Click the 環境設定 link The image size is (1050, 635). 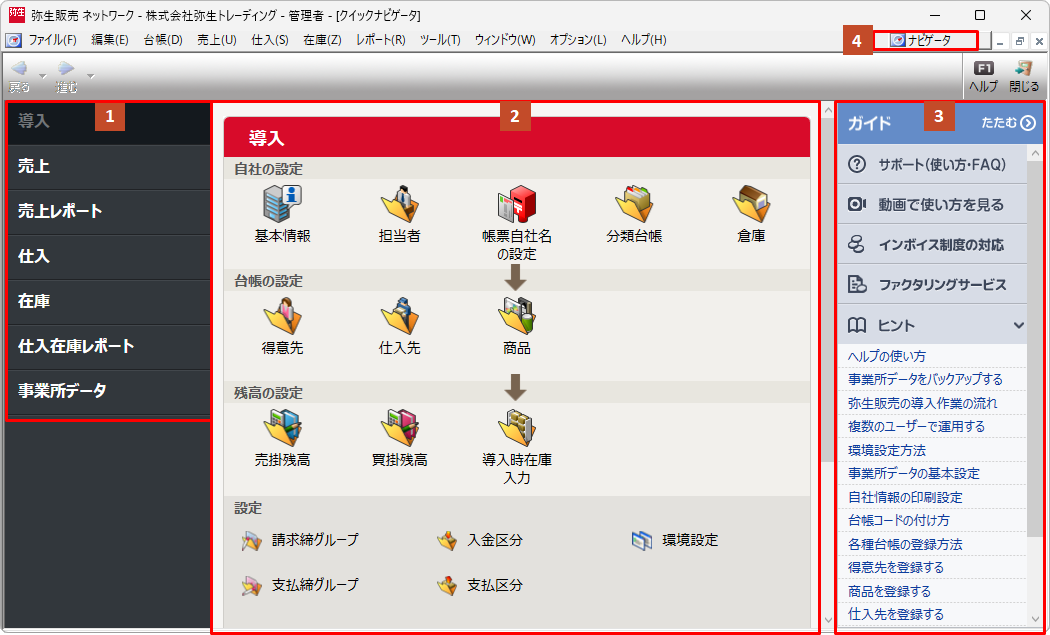pyautogui.click(x=689, y=540)
